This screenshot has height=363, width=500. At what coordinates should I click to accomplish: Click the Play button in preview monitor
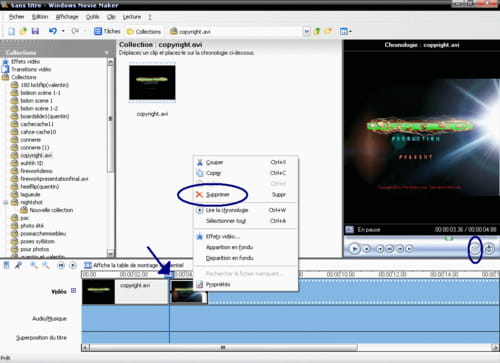click(355, 249)
